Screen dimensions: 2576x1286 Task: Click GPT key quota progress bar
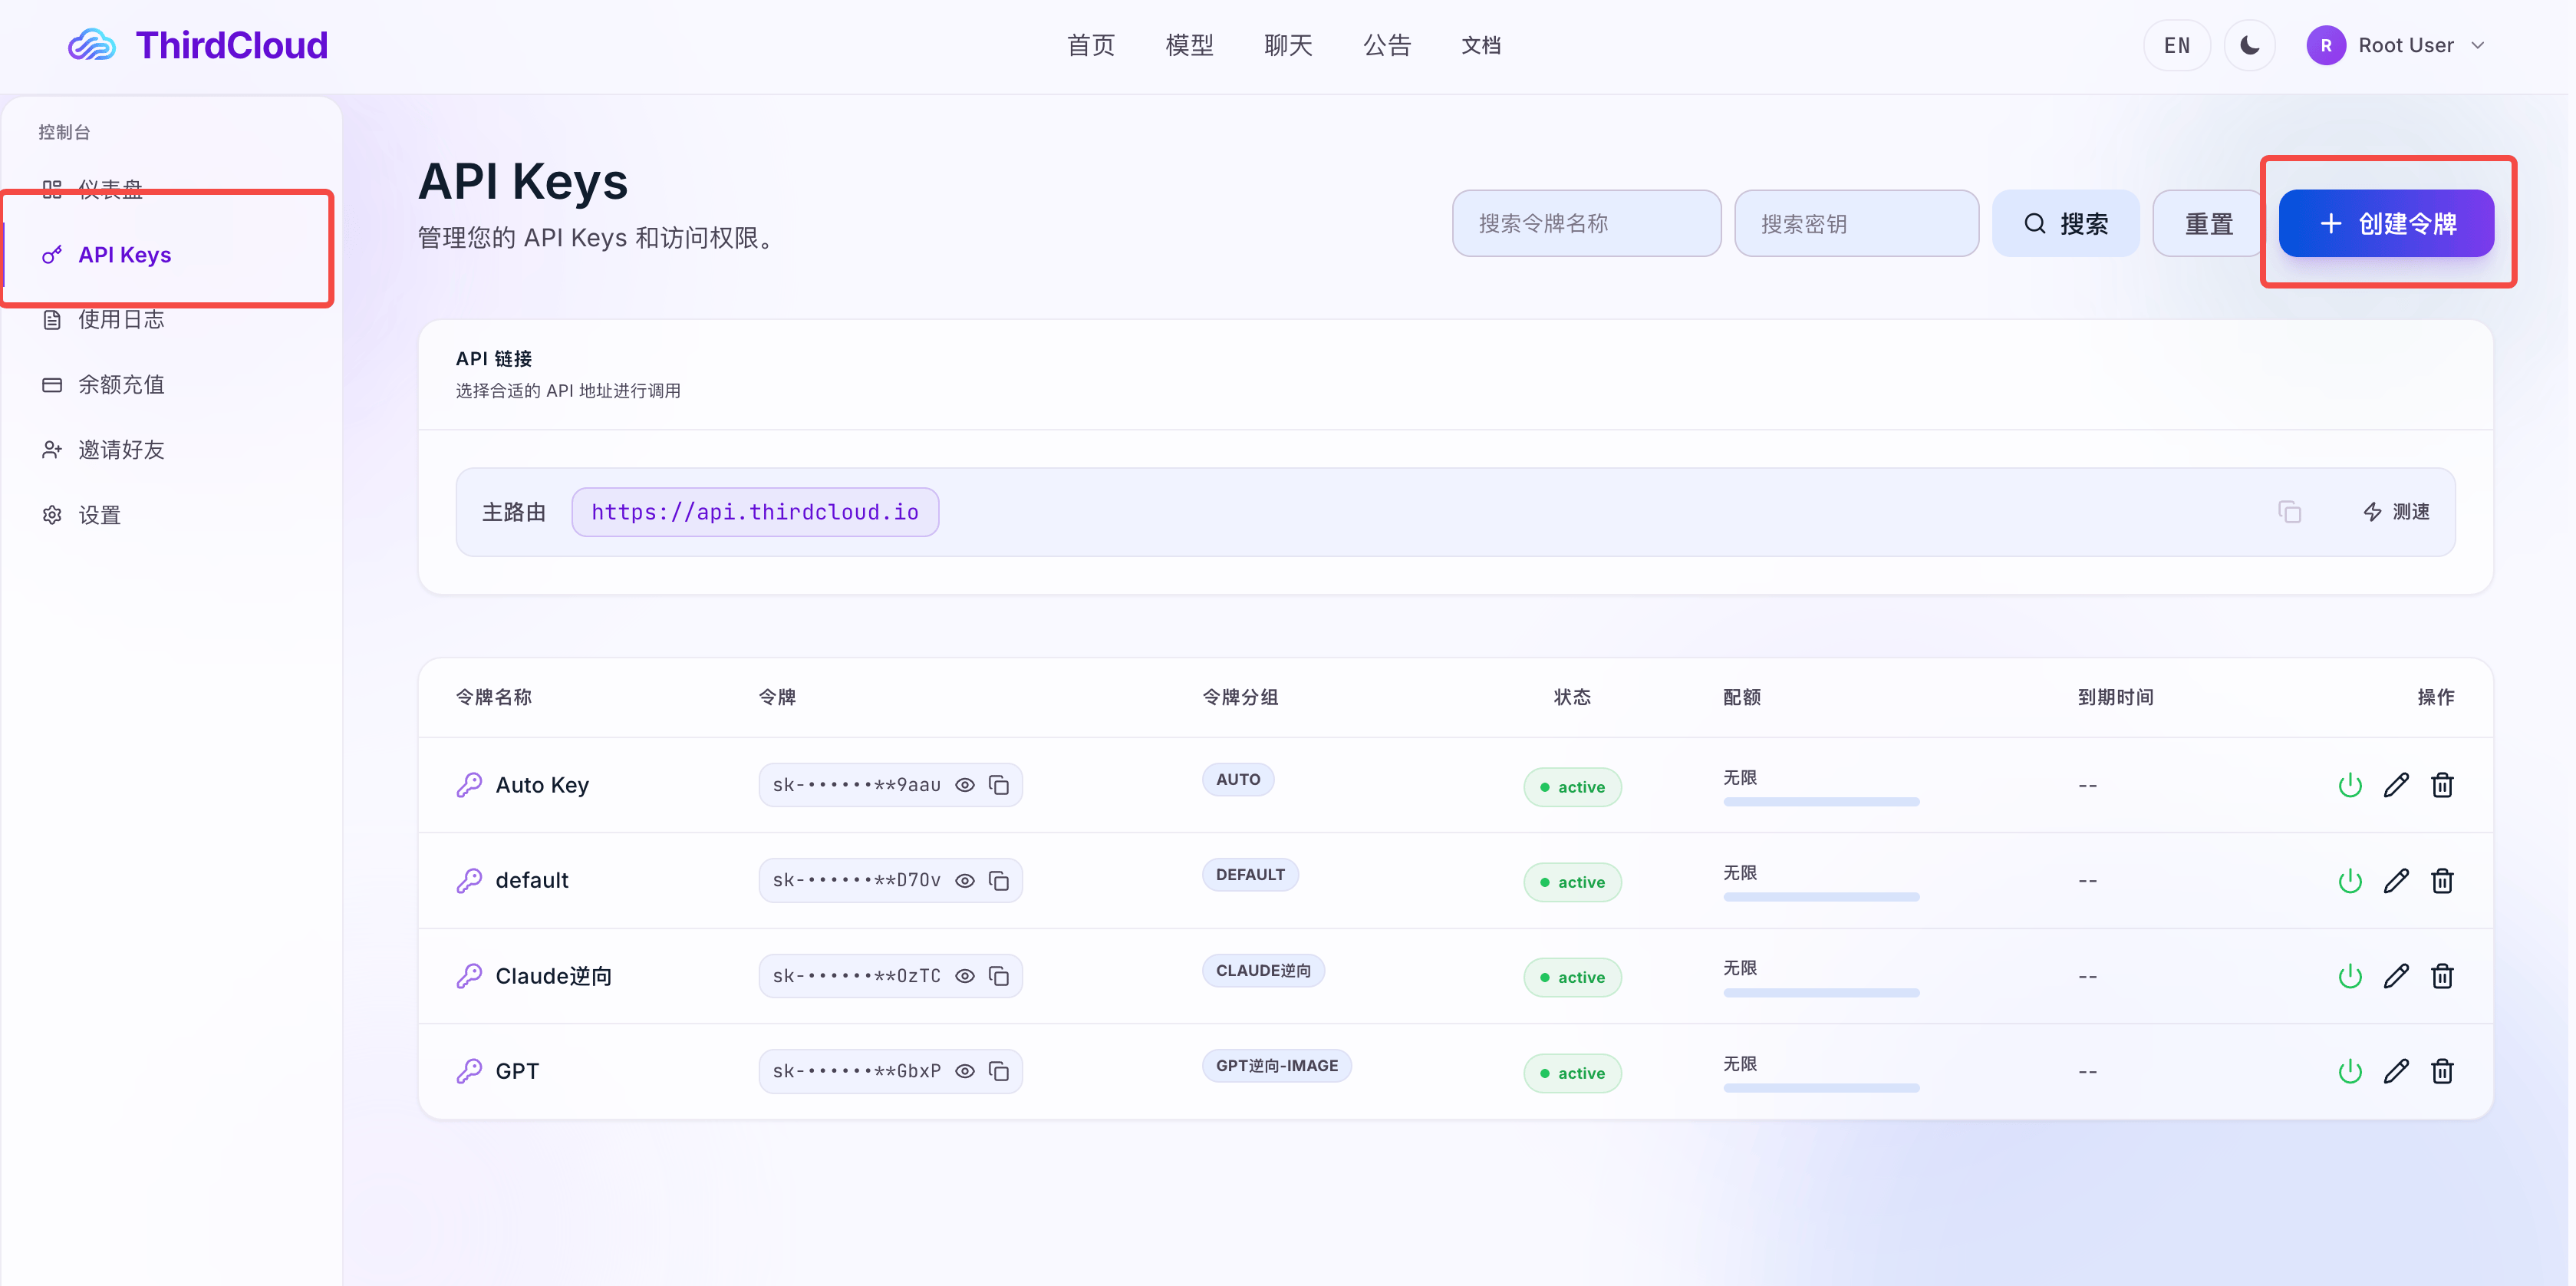point(1820,1087)
